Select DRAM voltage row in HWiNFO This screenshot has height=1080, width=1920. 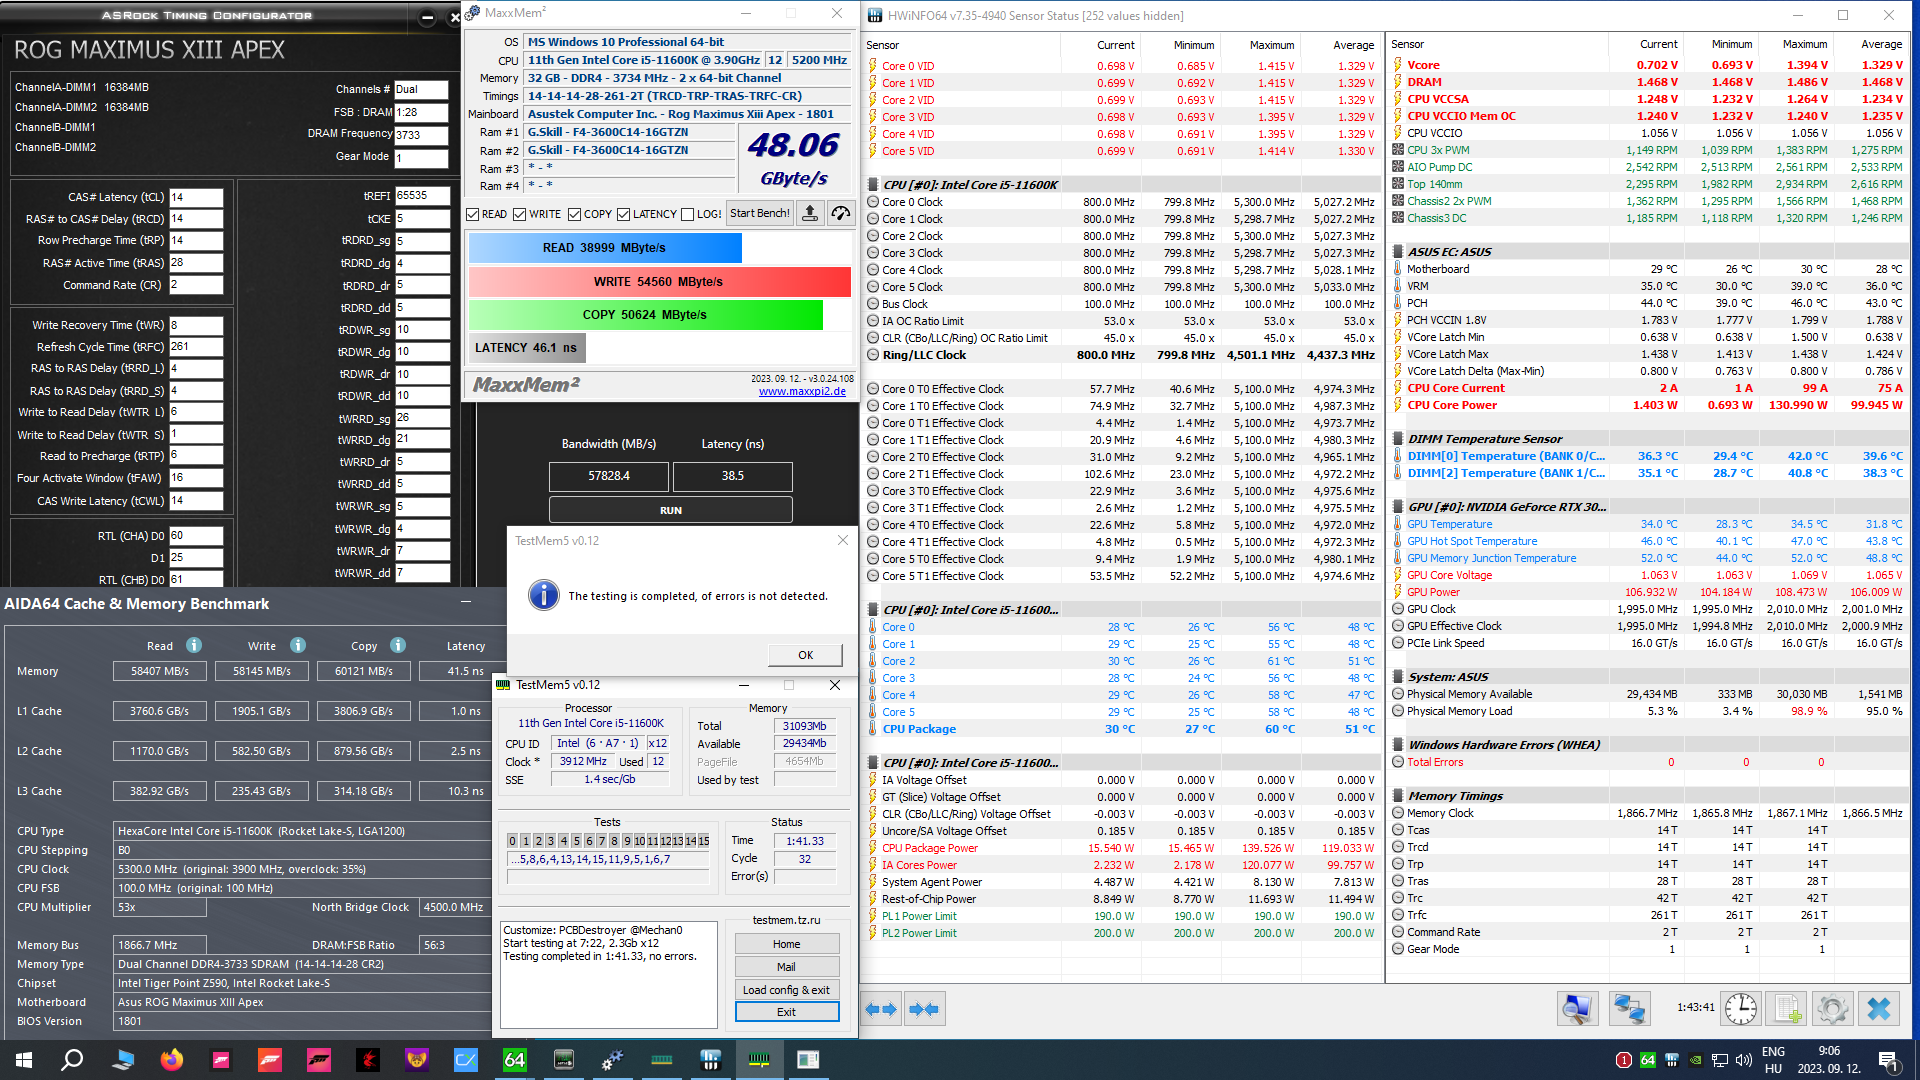1648,82
